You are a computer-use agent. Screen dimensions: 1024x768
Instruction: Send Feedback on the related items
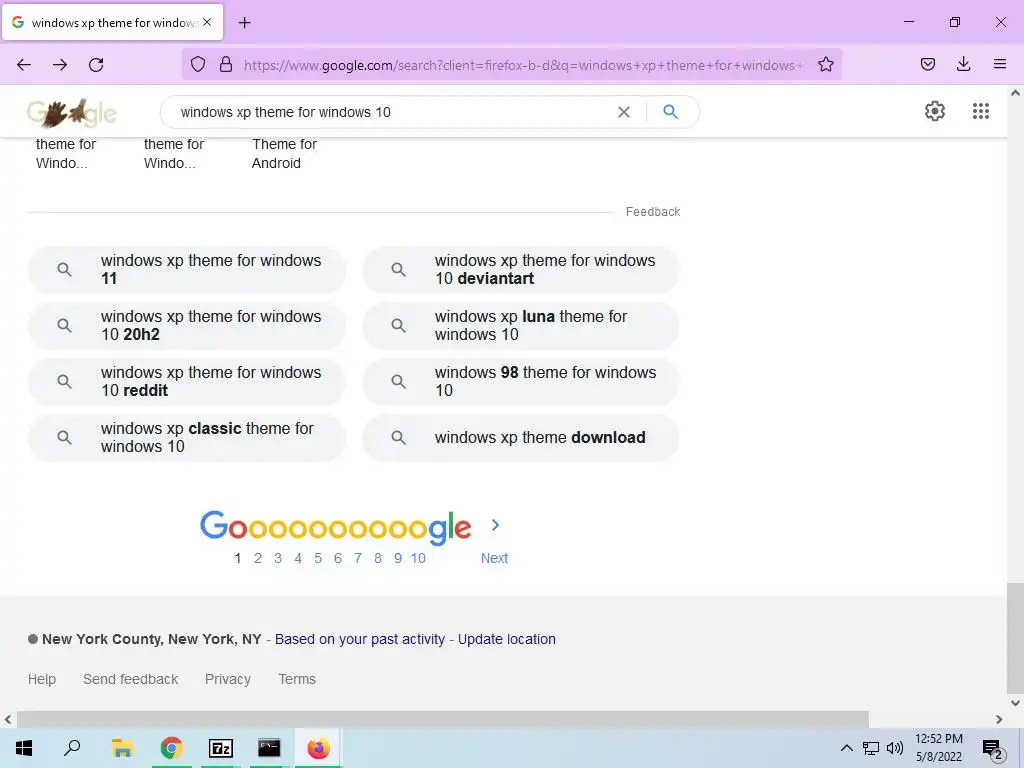pyautogui.click(x=652, y=212)
